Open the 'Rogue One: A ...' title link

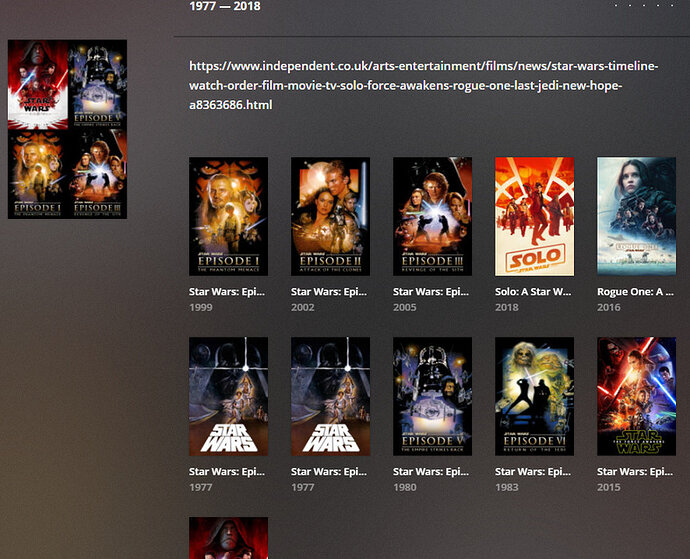click(x=635, y=292)
